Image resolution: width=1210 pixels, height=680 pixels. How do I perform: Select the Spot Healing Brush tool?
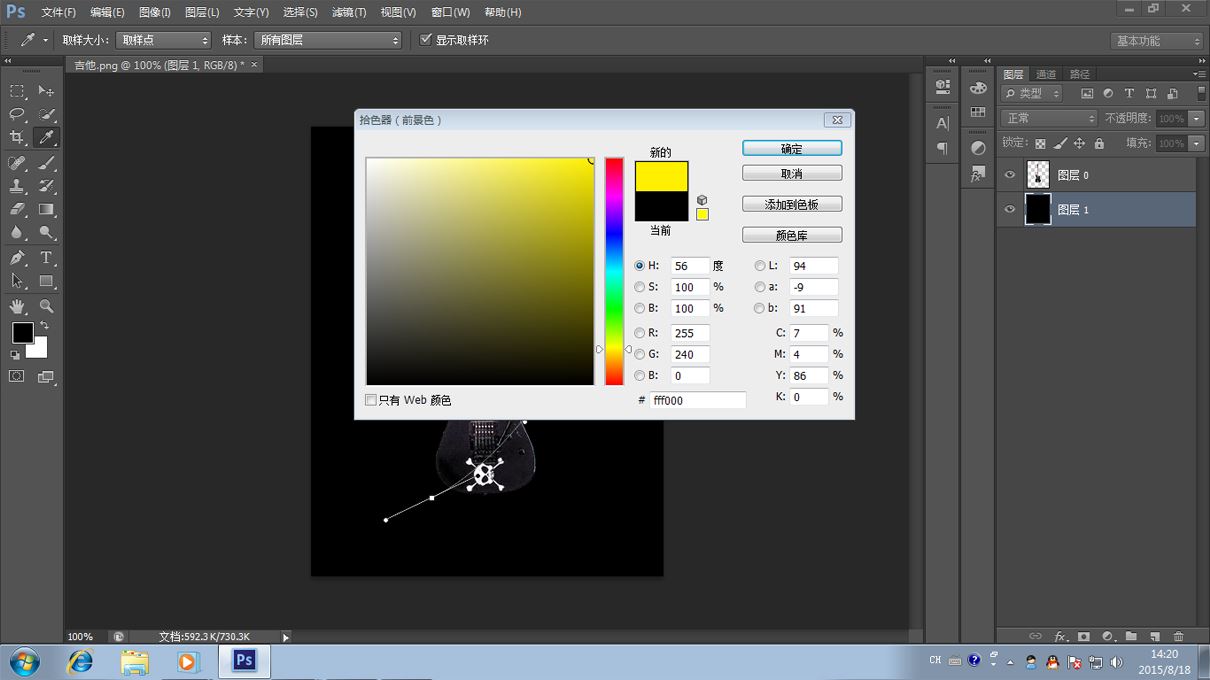(x=17, y=163)
